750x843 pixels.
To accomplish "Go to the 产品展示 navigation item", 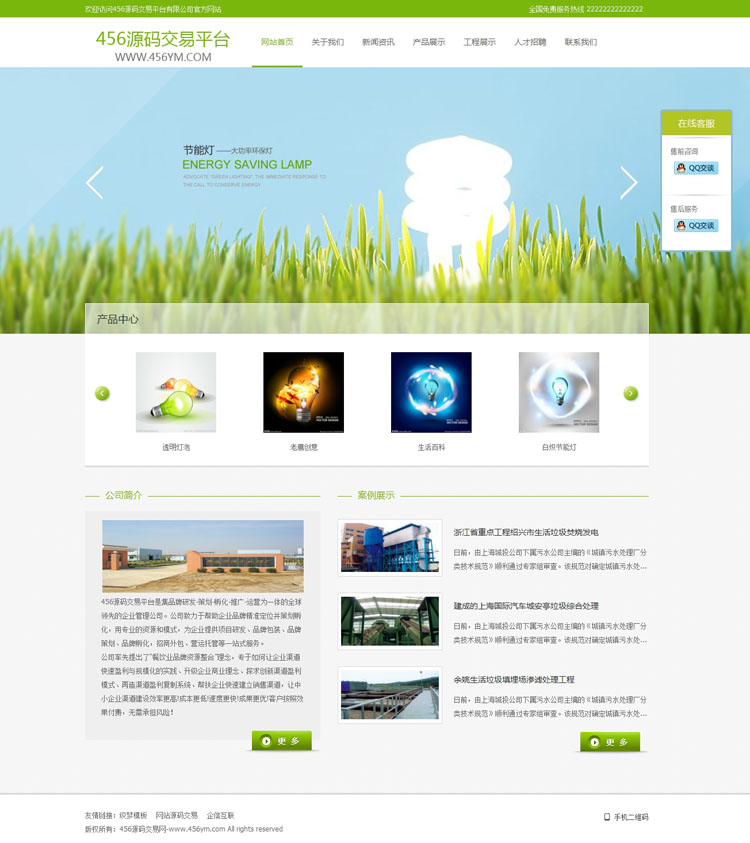I will 428,42.
